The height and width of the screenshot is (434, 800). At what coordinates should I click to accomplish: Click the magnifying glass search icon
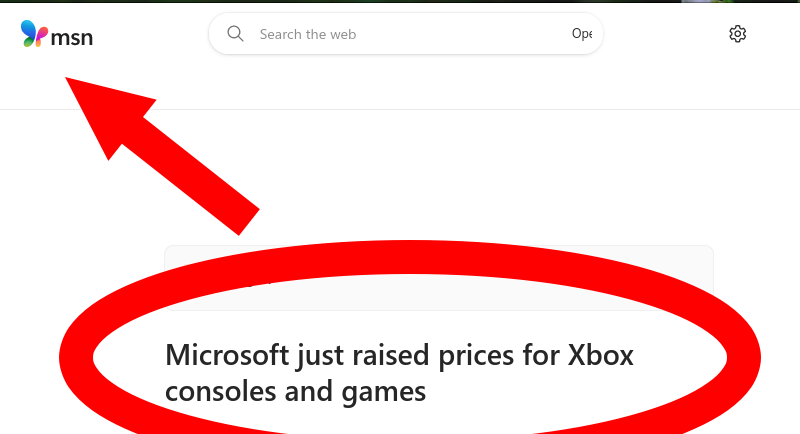click(235, 34)
